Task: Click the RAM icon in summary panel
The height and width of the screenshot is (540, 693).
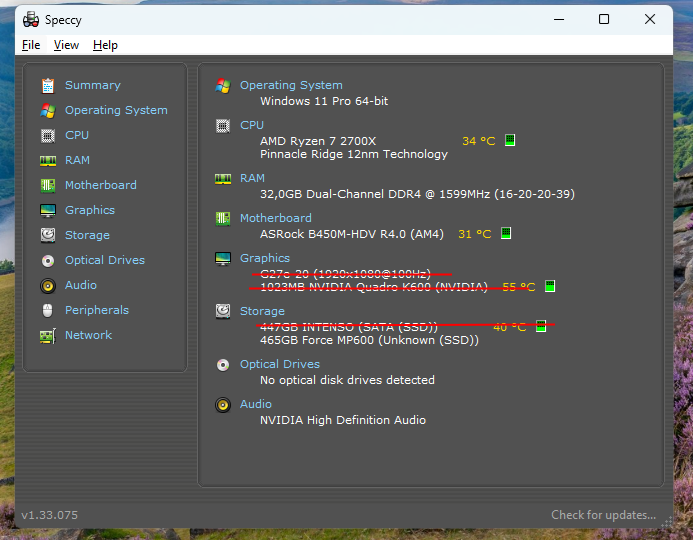Action: pos(223,179)
